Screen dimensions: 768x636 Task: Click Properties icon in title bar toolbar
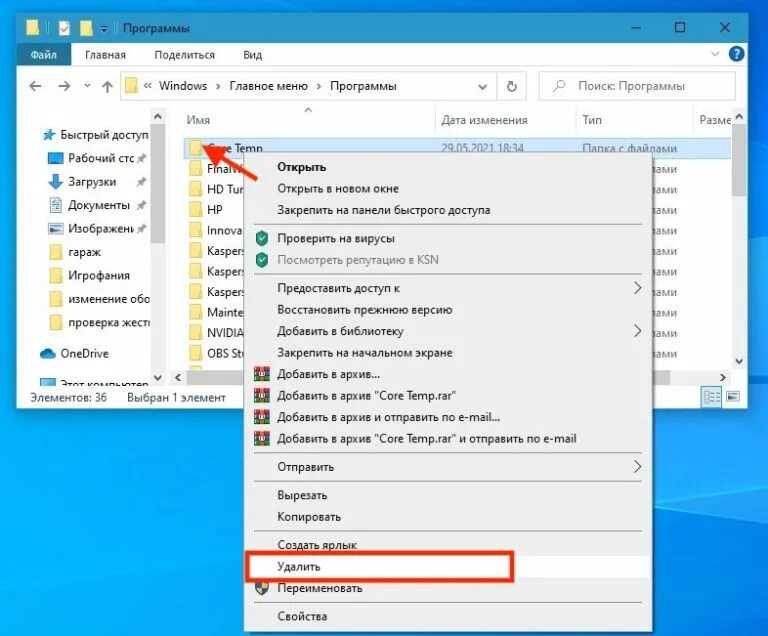(x=64, y=28)
